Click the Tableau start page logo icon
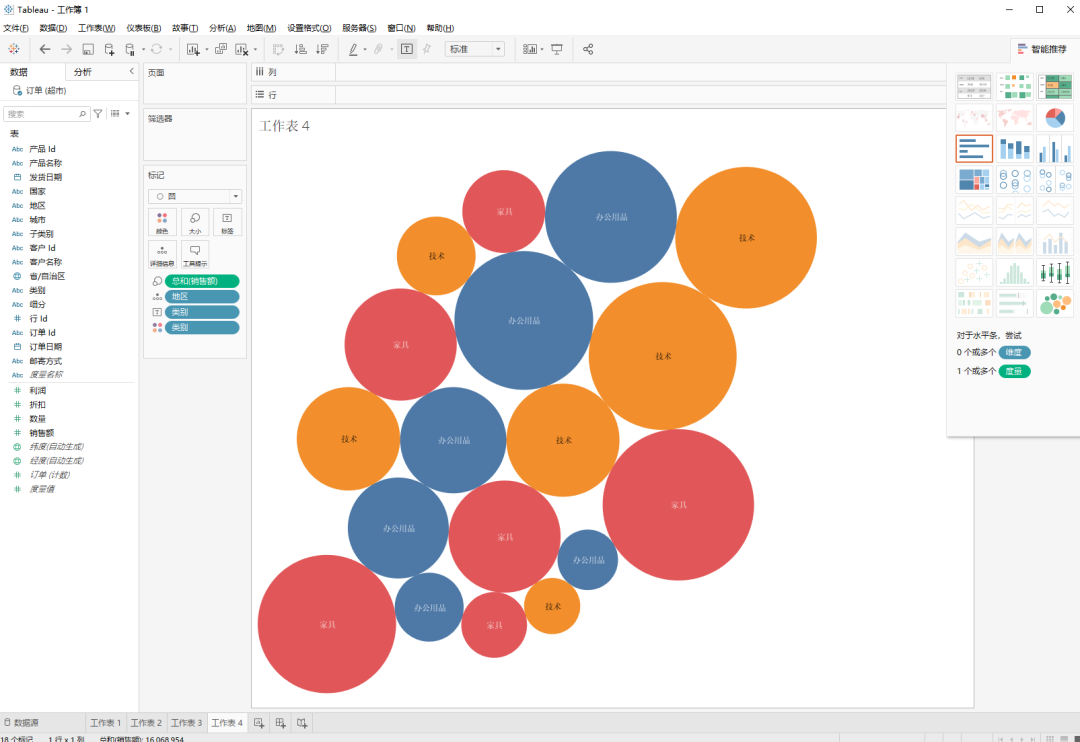This screenshot has width=1080, height=742. pos(14,49)
